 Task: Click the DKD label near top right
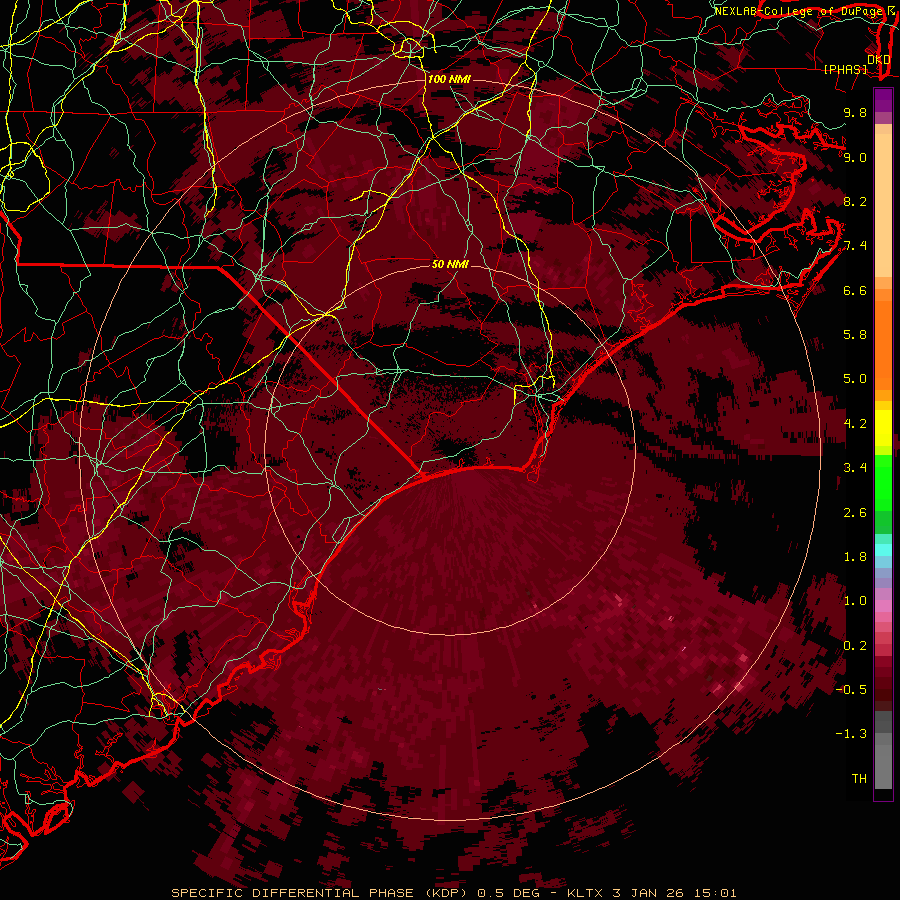[879, 60]
